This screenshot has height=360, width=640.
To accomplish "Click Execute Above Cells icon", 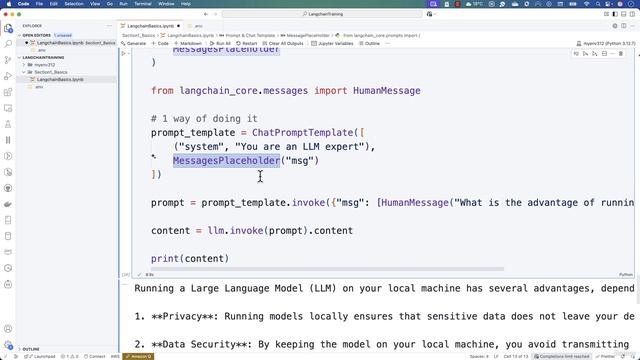I will tap(585, 53).
